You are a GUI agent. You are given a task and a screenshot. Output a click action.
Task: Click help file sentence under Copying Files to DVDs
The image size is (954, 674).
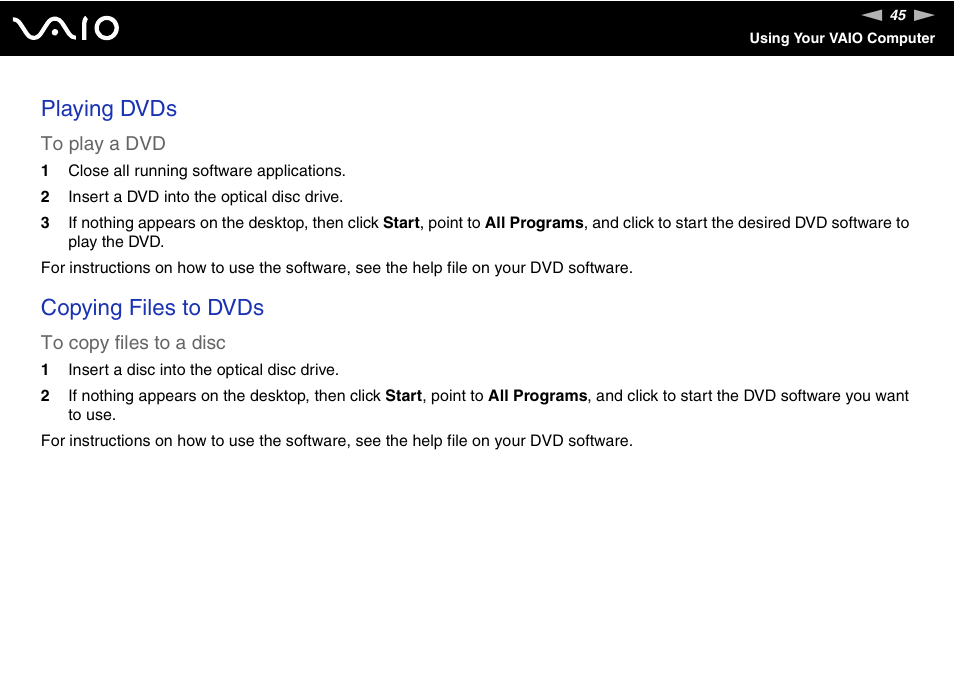point(336,441)
